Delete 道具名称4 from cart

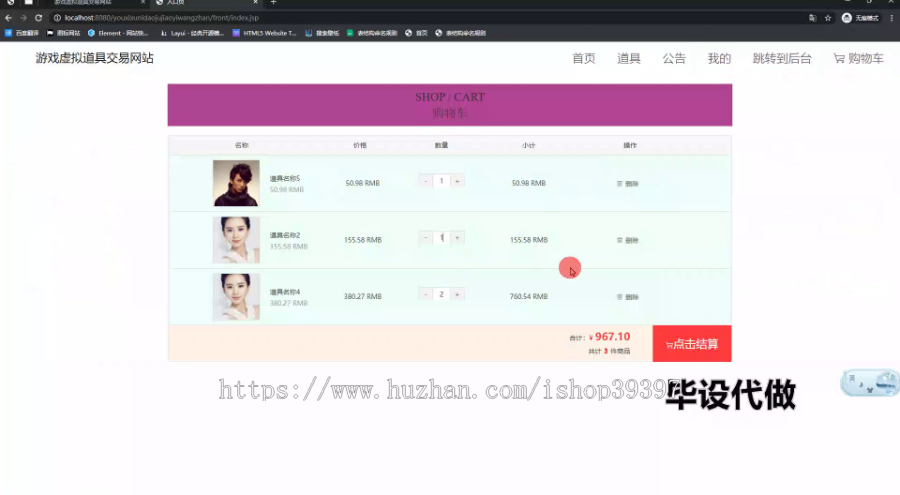click(x=627, y=297)
